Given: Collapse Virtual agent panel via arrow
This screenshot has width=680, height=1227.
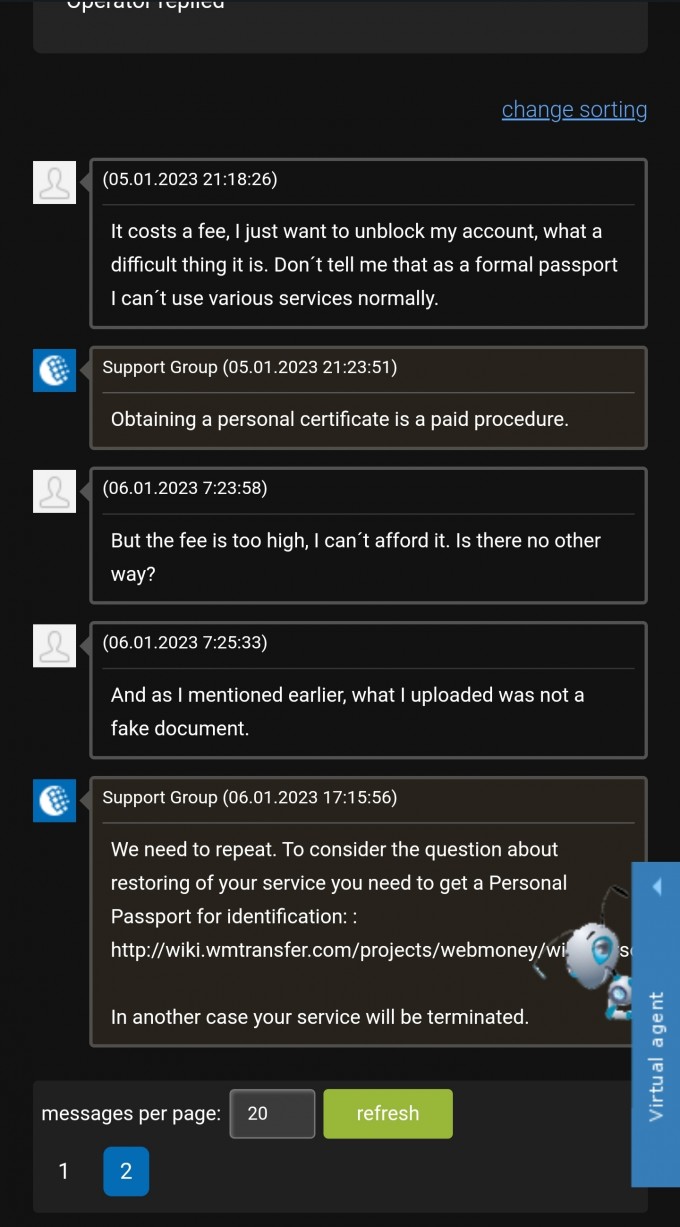Looking at the screenshot, I should (x=656, y=886).
